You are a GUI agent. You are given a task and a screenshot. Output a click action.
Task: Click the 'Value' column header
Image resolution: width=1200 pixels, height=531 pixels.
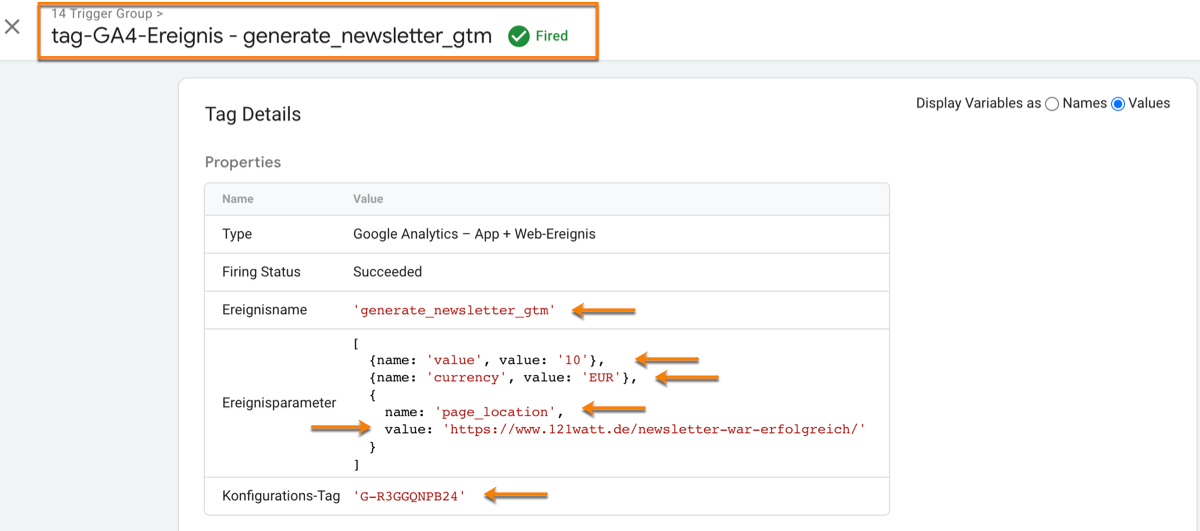click(368, 199)
